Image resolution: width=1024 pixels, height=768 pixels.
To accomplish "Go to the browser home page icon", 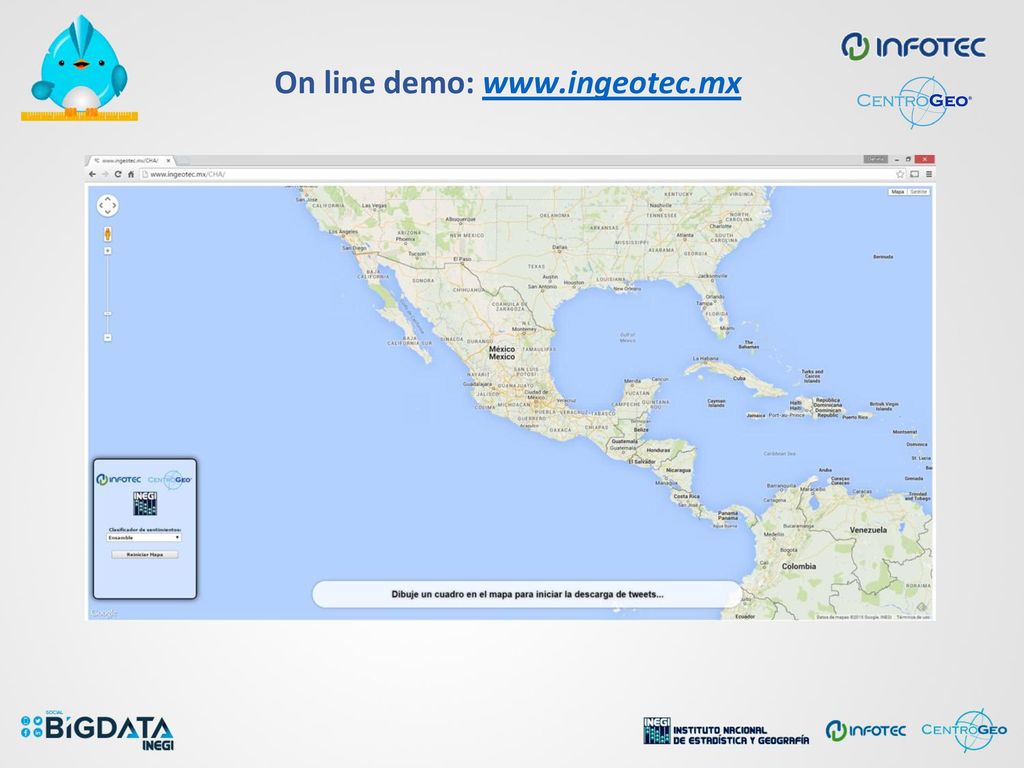I will click(x=131, y=174).
